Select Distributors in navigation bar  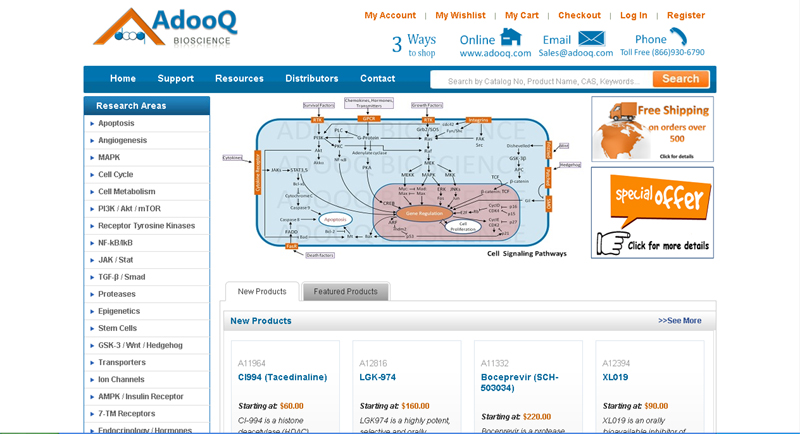coord(312,79)
